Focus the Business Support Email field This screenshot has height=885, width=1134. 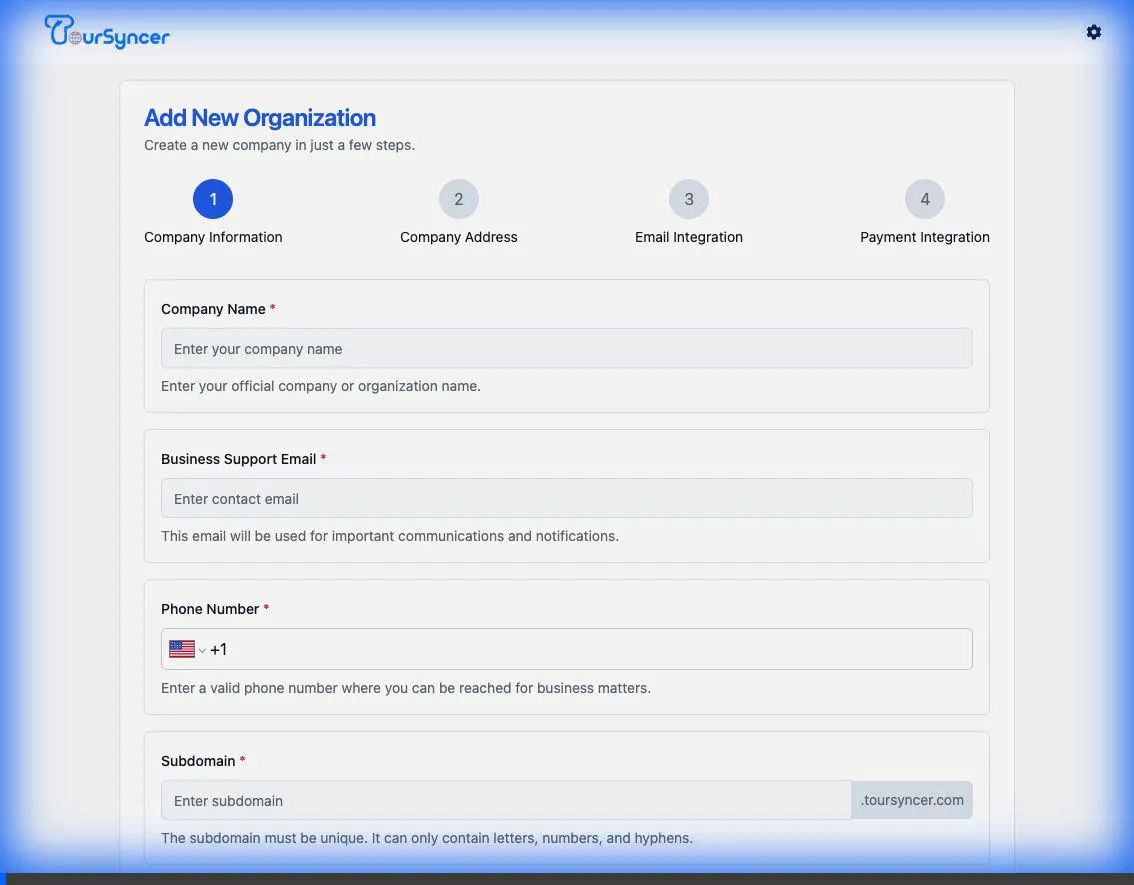566,498
